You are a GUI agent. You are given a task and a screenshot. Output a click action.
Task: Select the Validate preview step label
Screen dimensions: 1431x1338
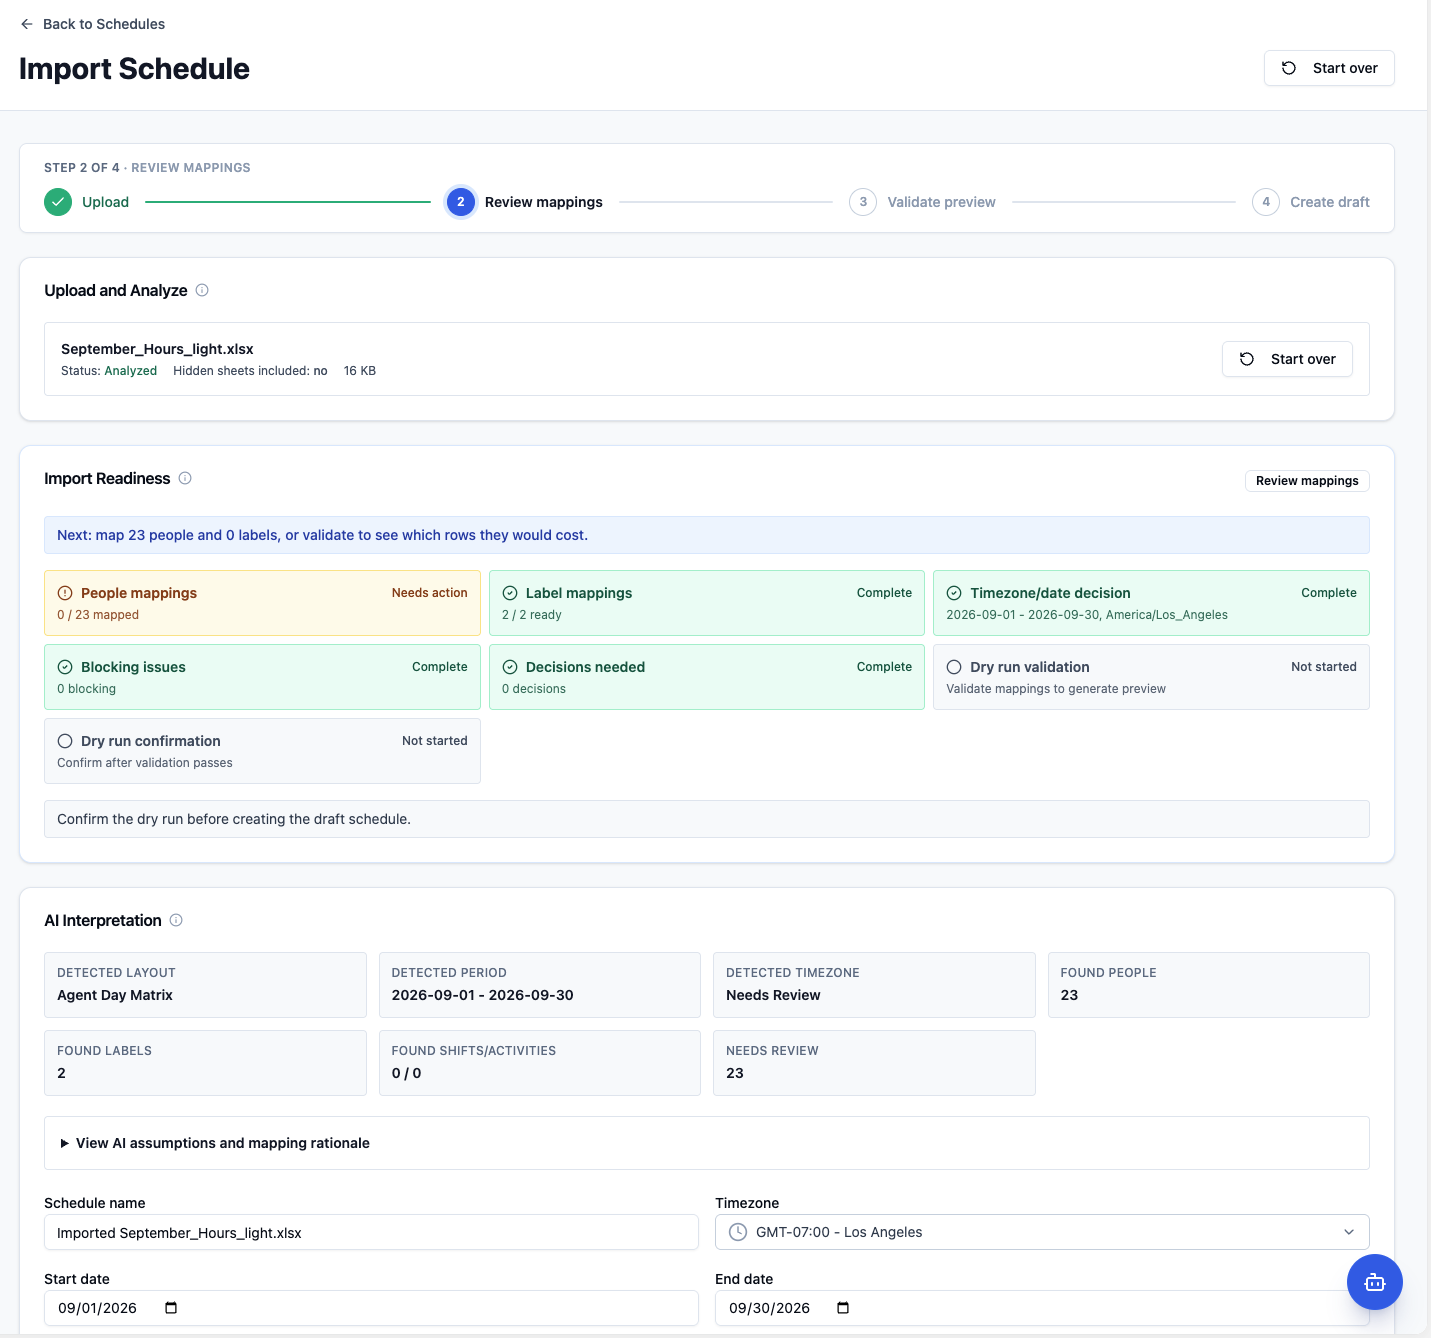[941, 202]
